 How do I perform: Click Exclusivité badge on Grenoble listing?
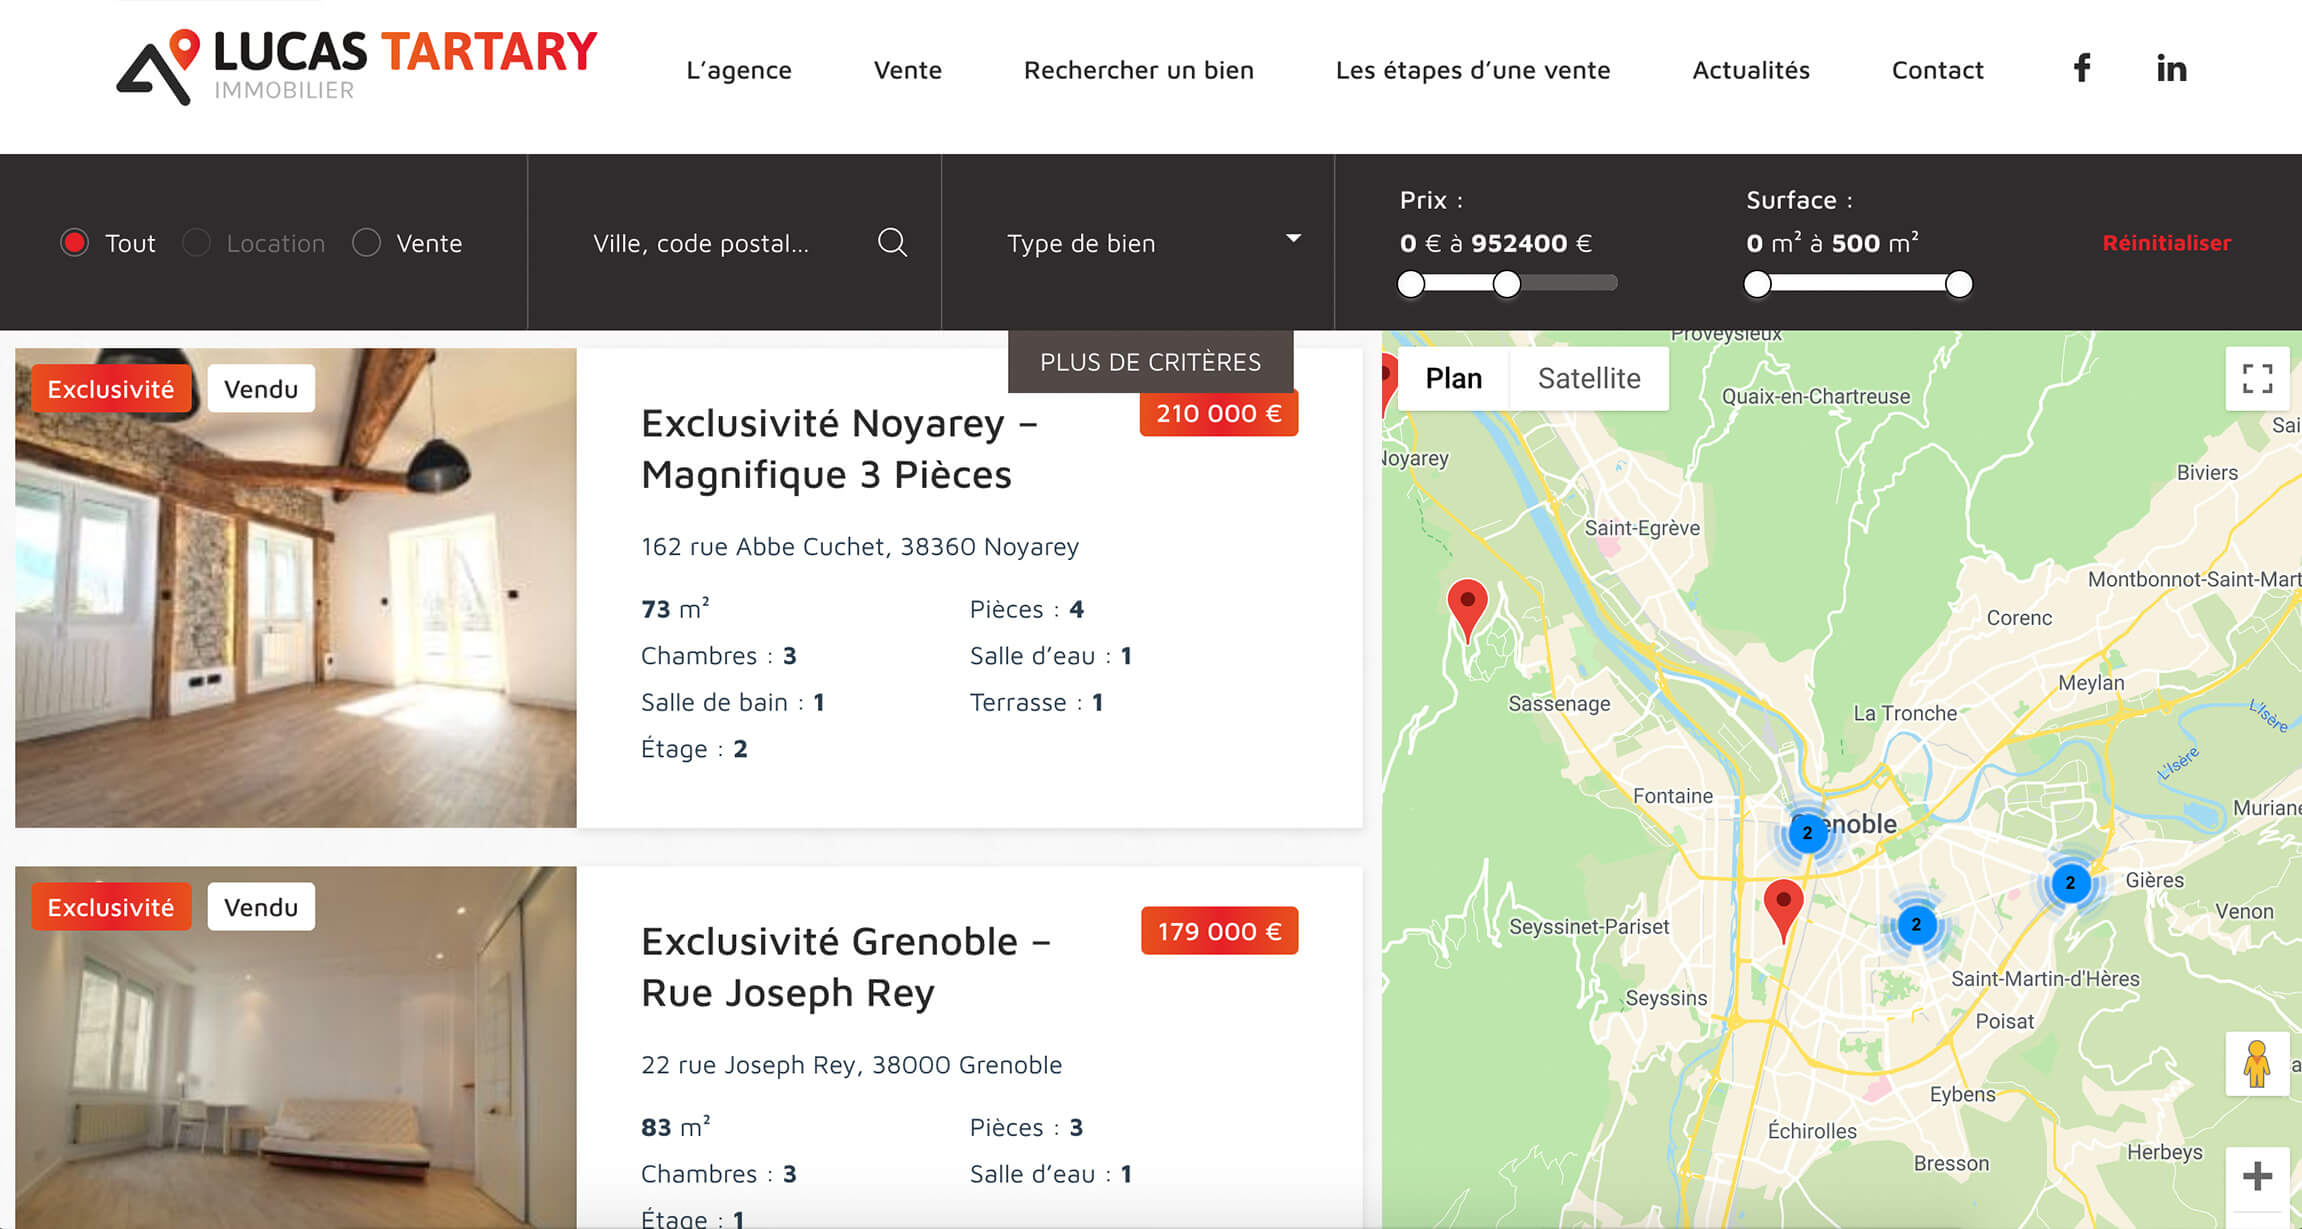[x=111, y=907]
